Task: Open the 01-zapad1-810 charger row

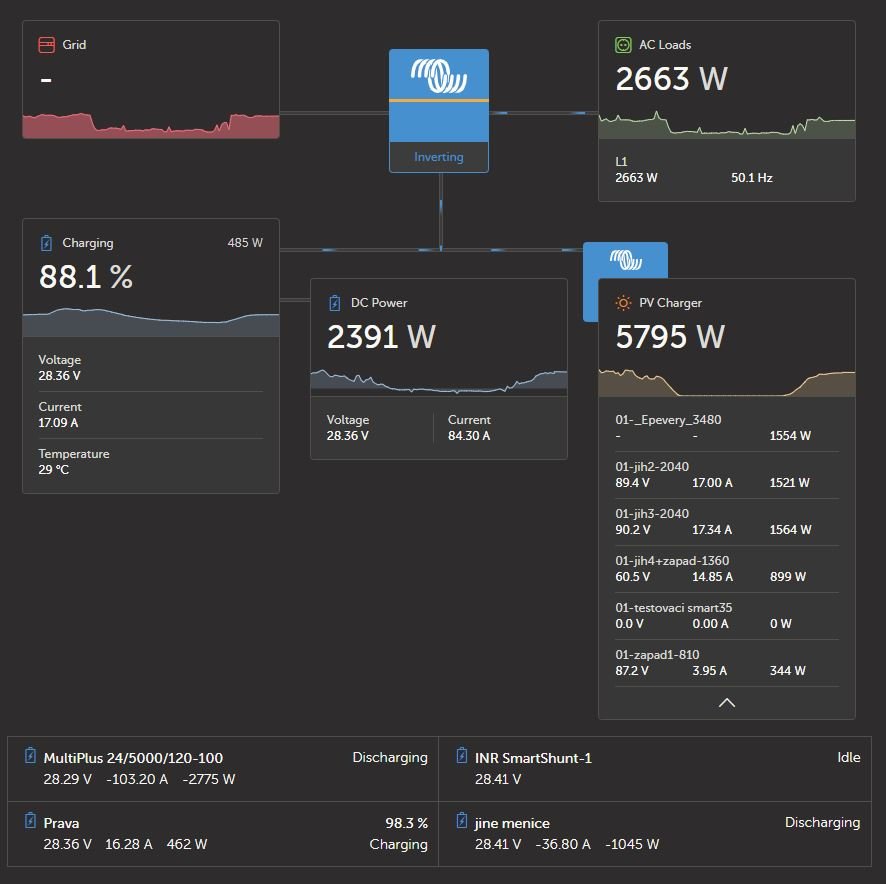Action: 726,663
